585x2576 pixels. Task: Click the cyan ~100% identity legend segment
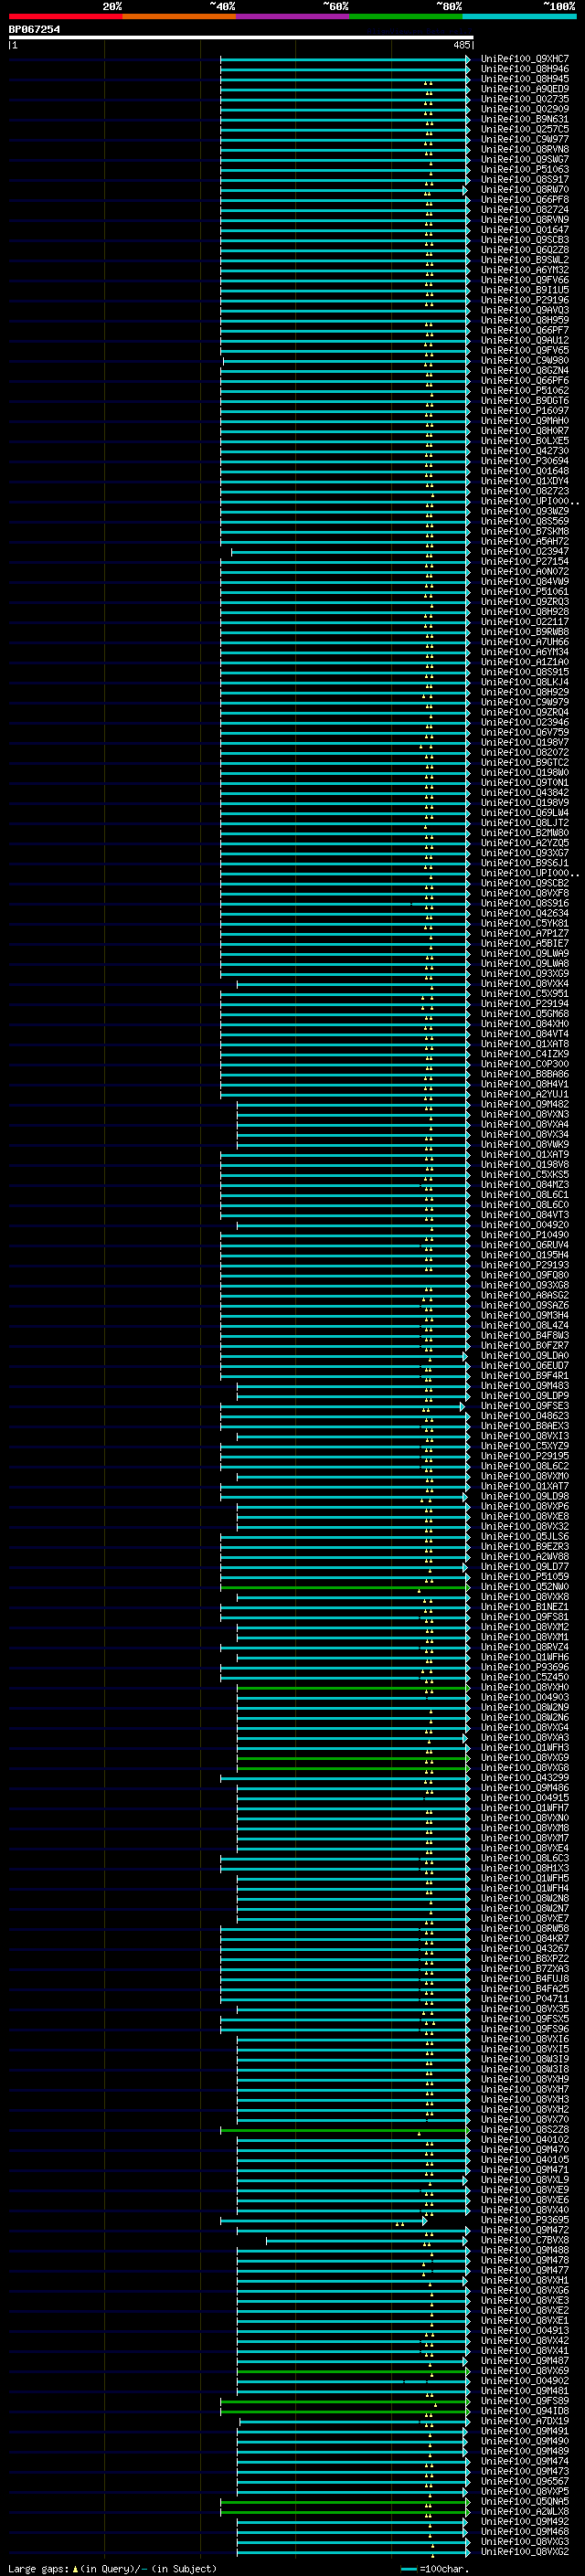(x=520, y=16)
